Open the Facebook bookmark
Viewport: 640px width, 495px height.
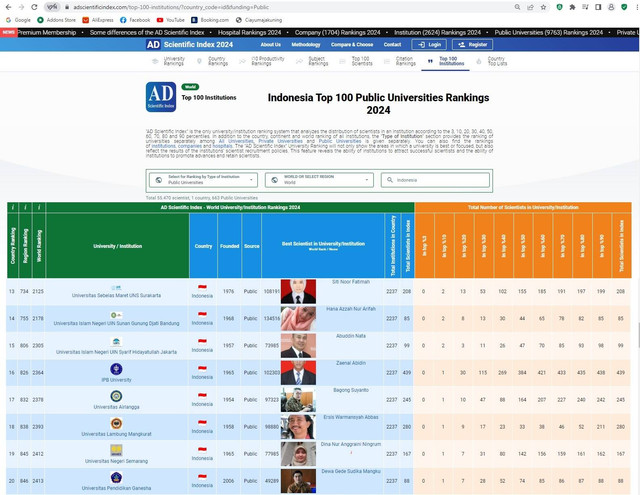pos(135,20)
